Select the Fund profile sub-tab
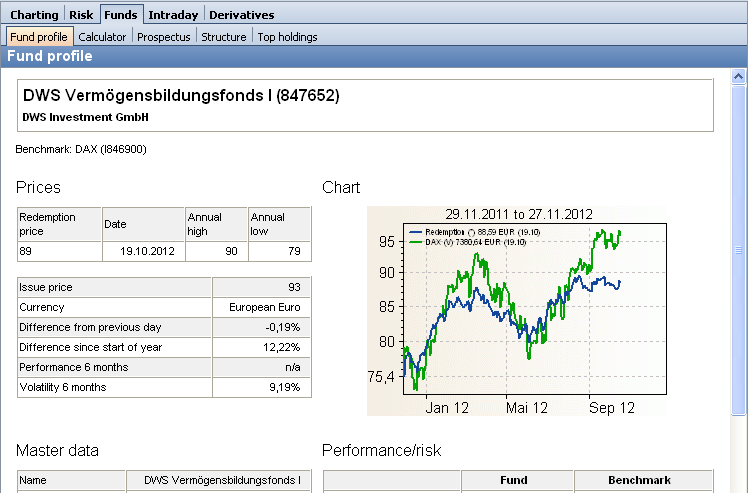Viewport: 748px width, 493px height. coord(38,37)
